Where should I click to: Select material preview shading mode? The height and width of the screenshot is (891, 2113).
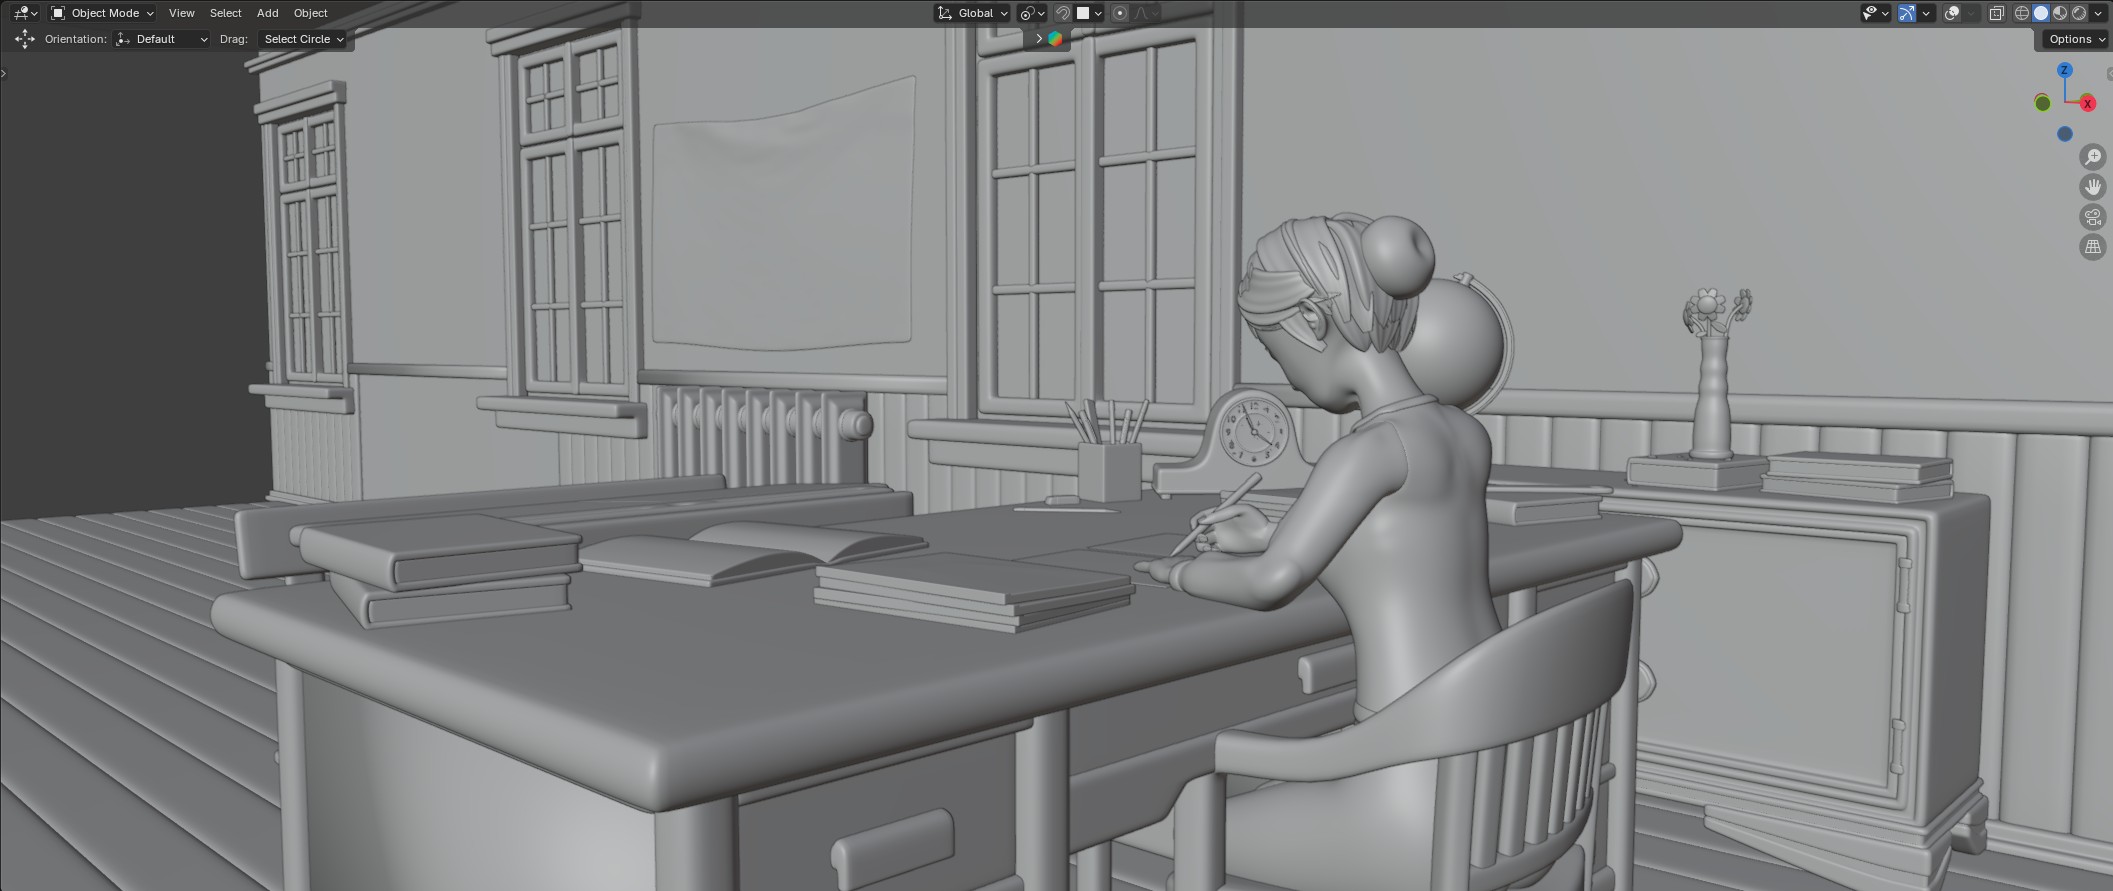[x=2060, y=13]
